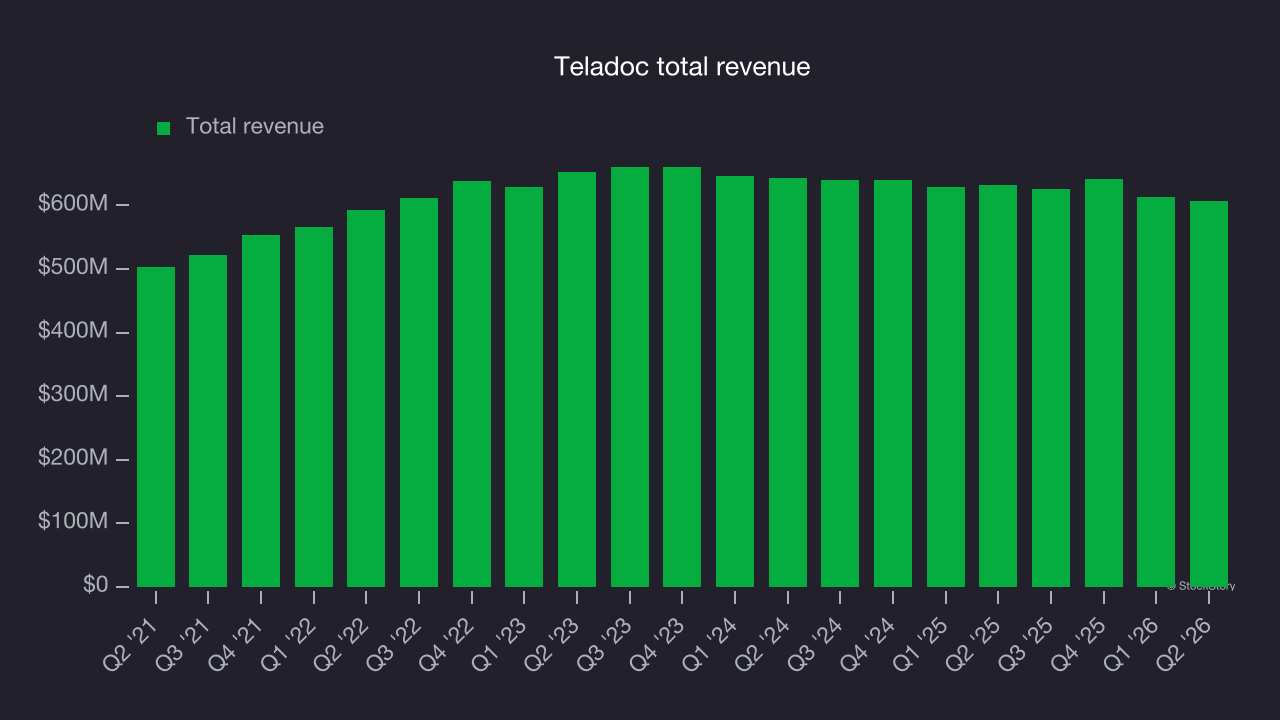Image resolution: width=1280 pixels, height=720 pixels.
Task: Click the chart title 'Teladoc total revenue'
Action: (x=682, y=67)
